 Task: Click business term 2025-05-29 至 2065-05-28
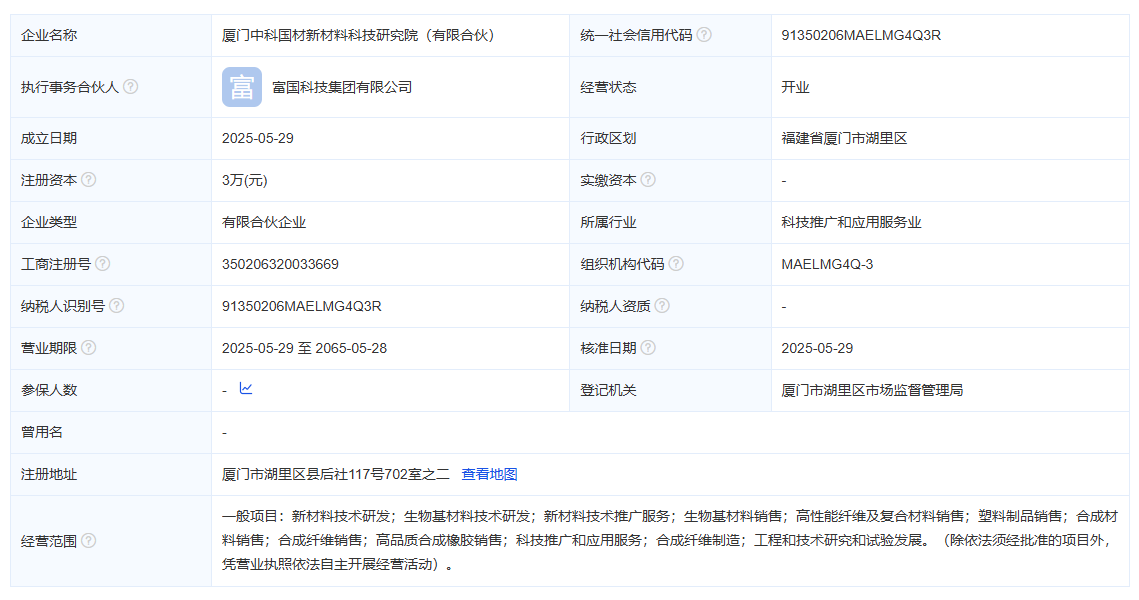304,348
